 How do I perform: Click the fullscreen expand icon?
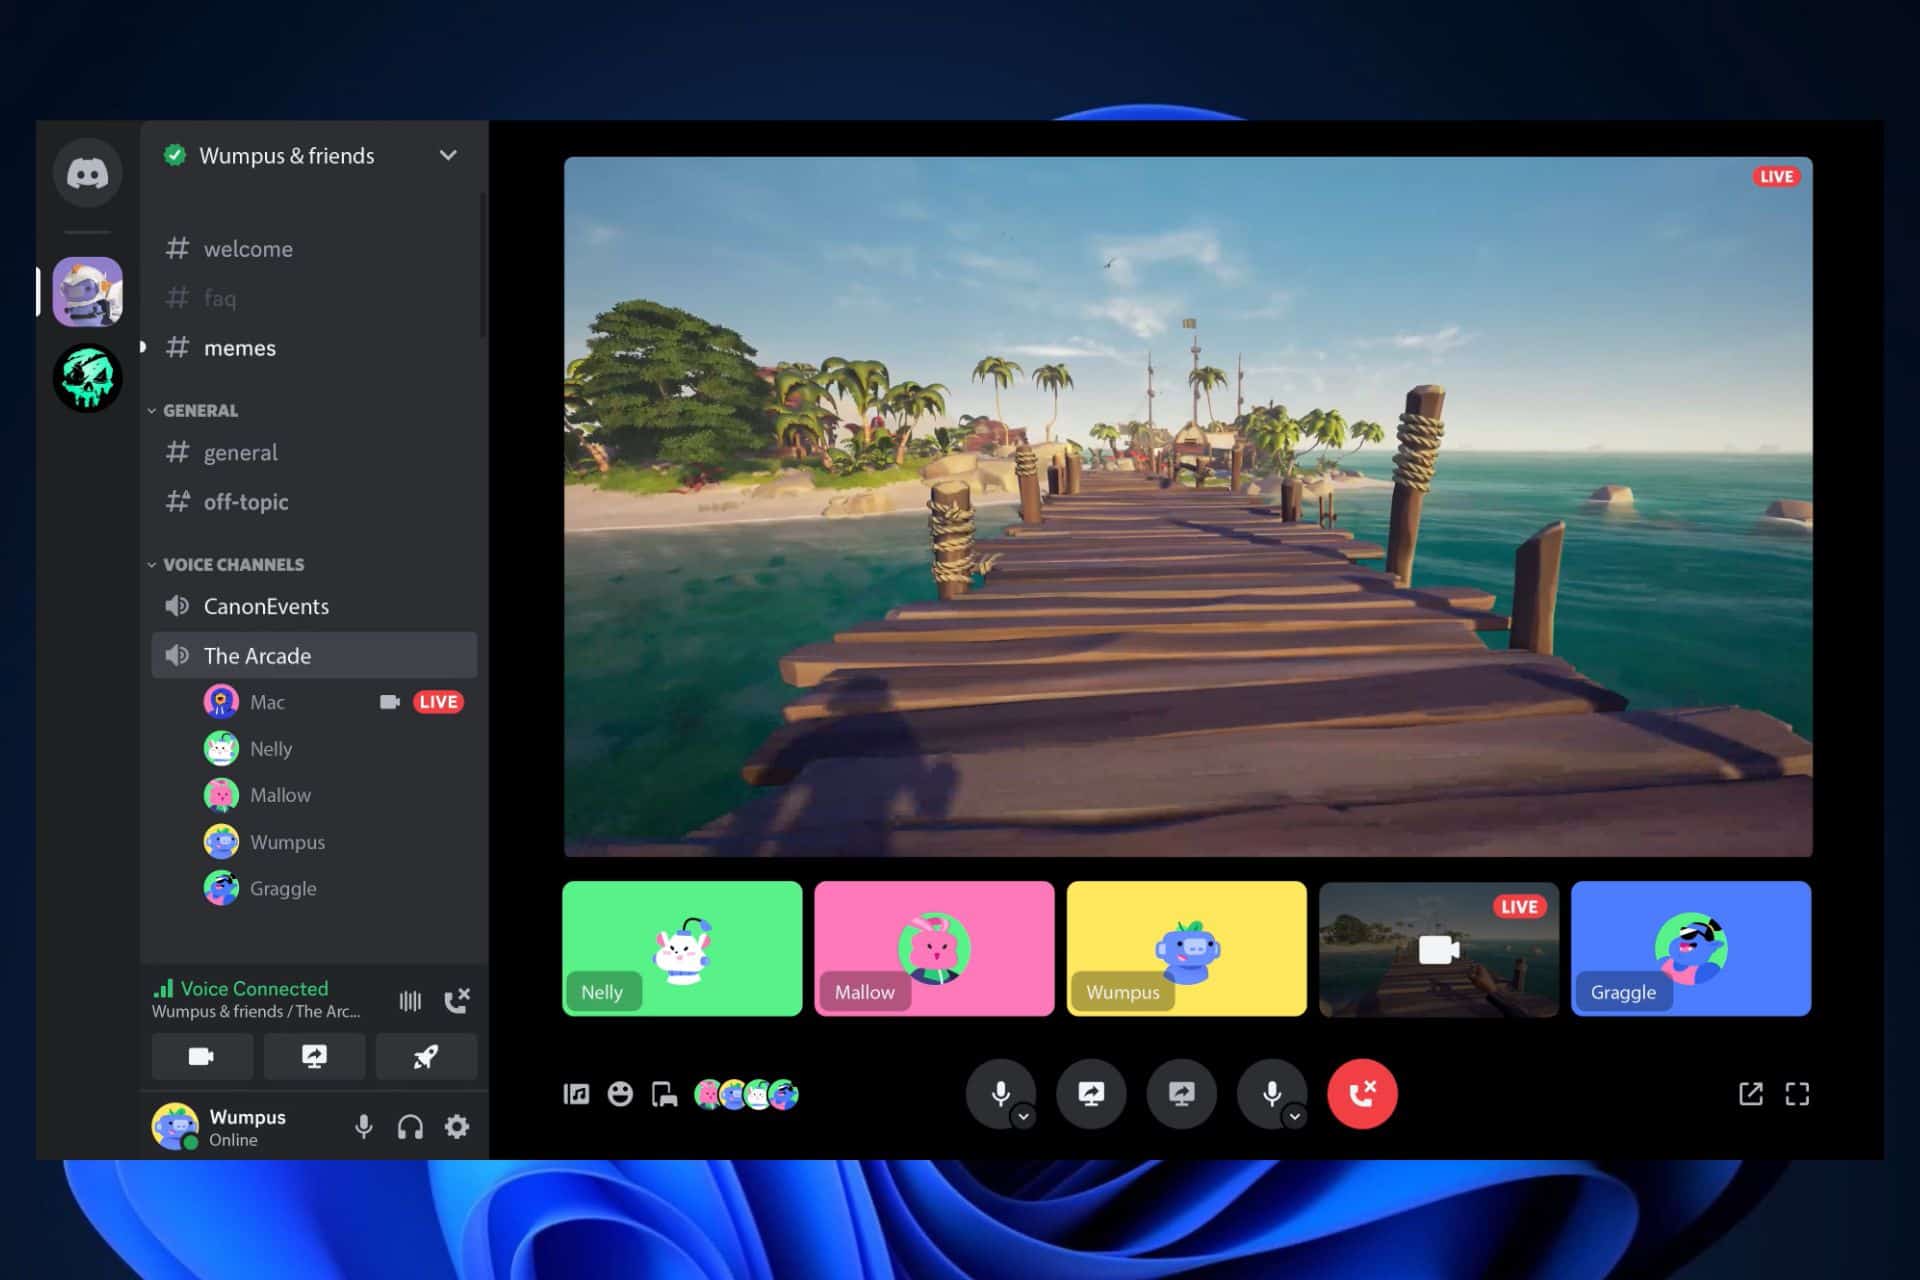(1797, 1094)
